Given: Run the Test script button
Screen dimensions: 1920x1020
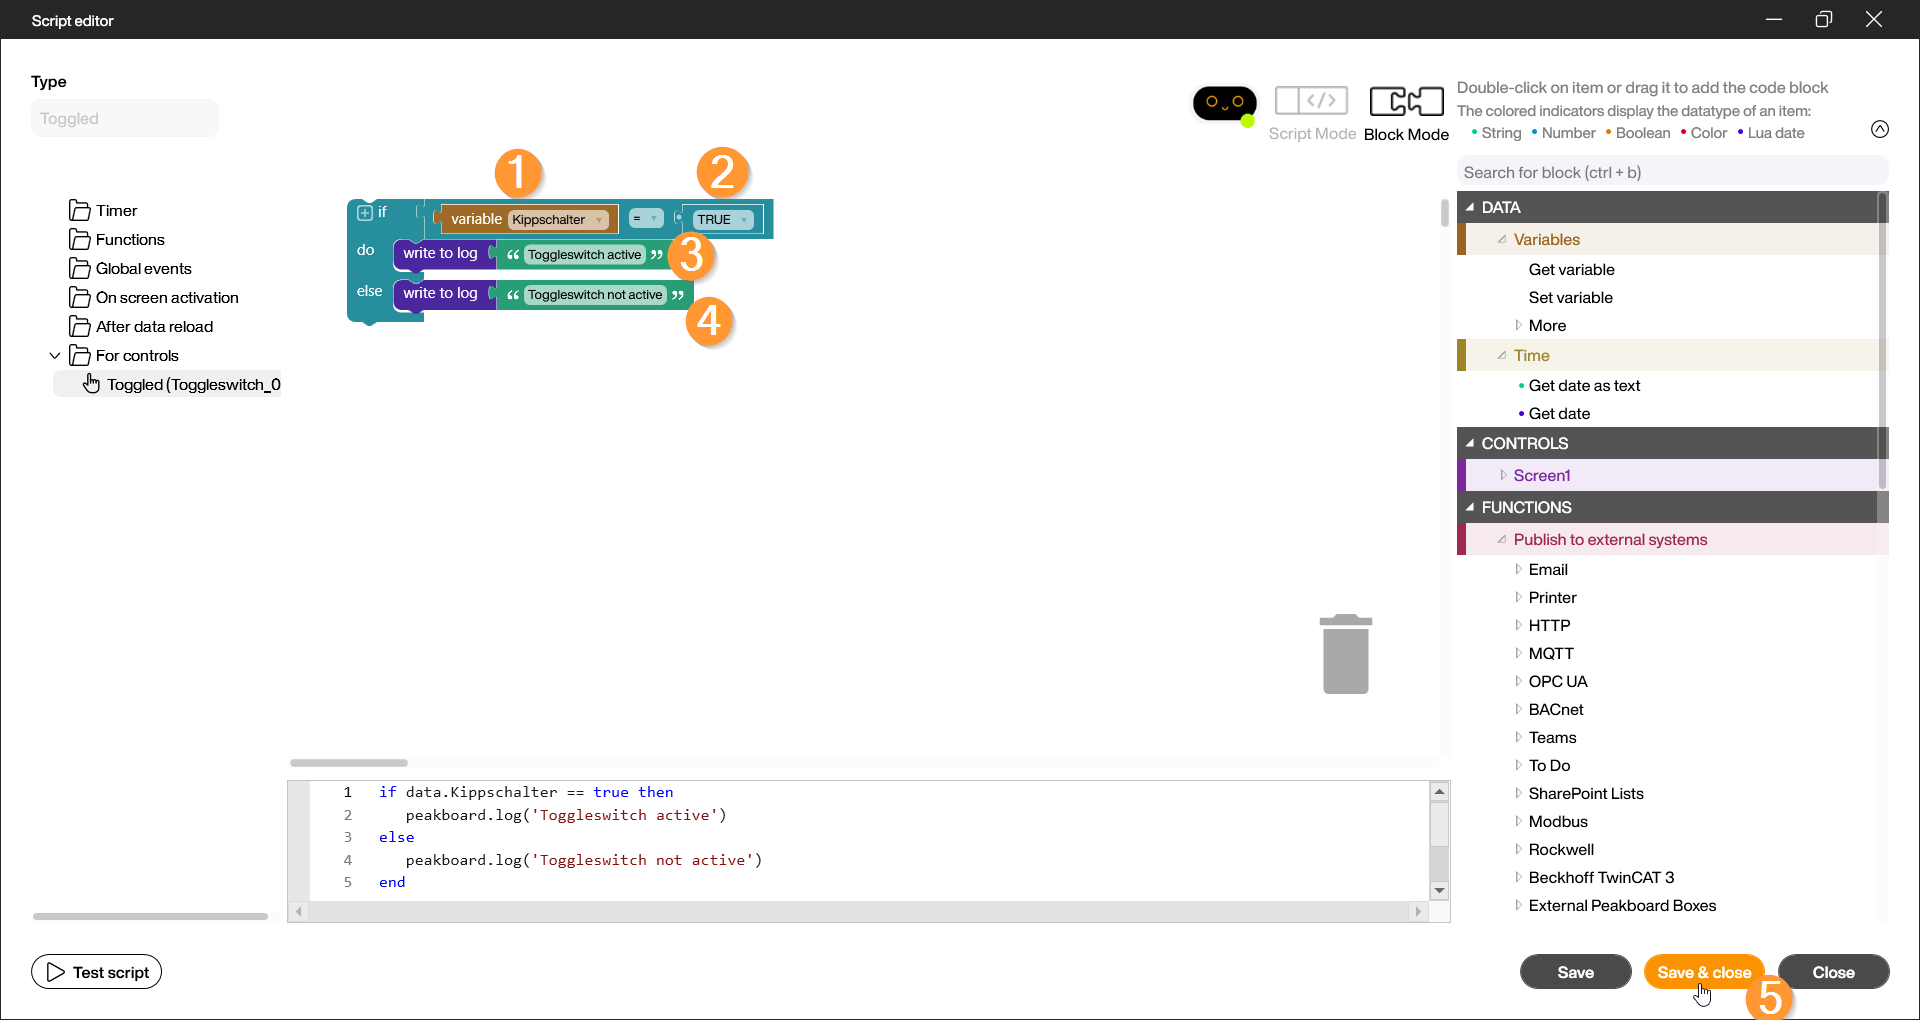Looking at the screenshot, I should pos(97,972).
